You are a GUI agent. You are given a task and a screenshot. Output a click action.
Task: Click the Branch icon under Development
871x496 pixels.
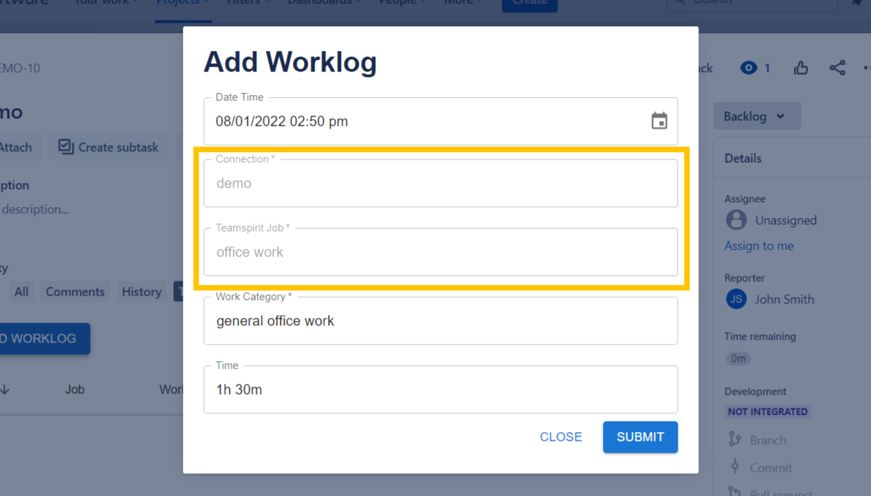[735, 439]
